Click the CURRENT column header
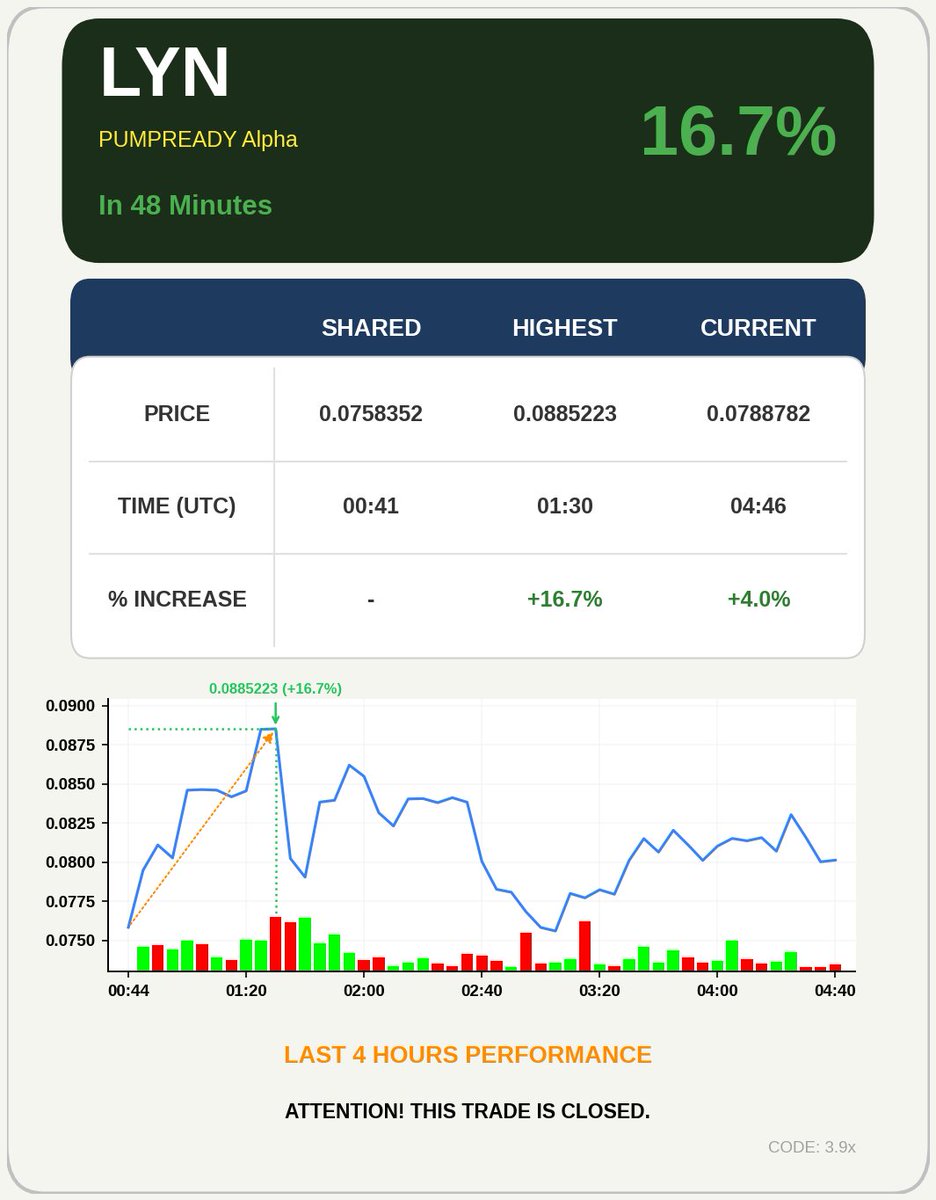This screenshot has width=936, height=1200. tap(758, 328)
